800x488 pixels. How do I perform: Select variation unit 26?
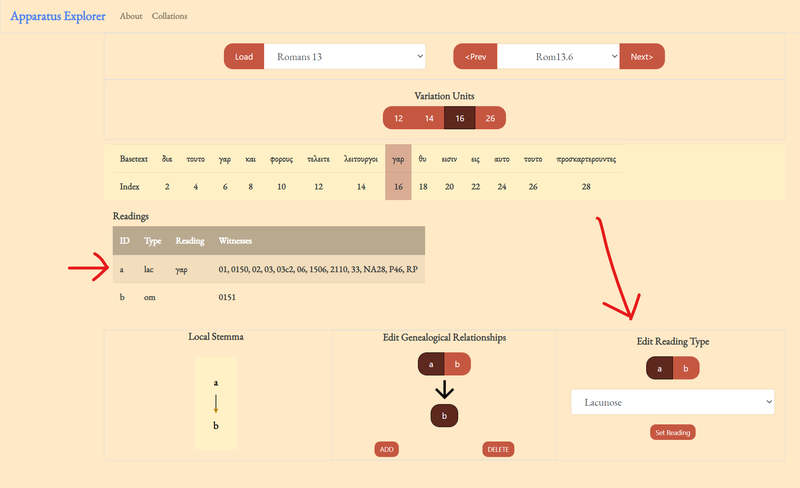pyautogui.click(x=490, y=118)
